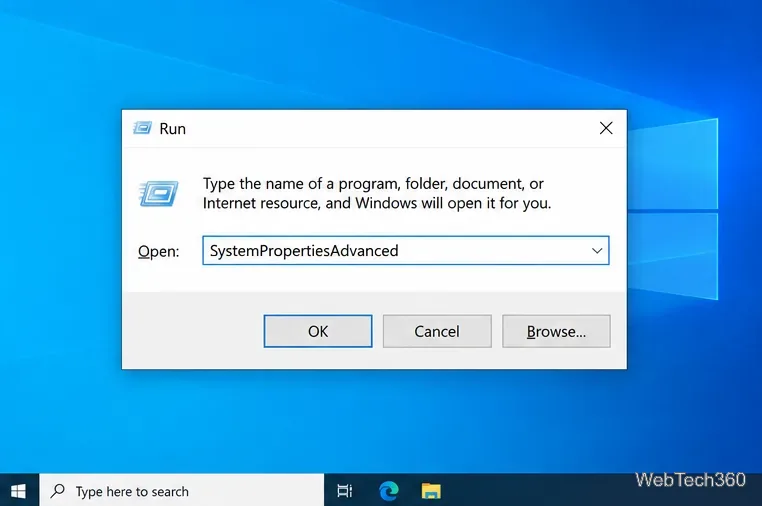Click the large Run icon beside the description
Viewport: 762px width, 506px height.
point(158,193)
